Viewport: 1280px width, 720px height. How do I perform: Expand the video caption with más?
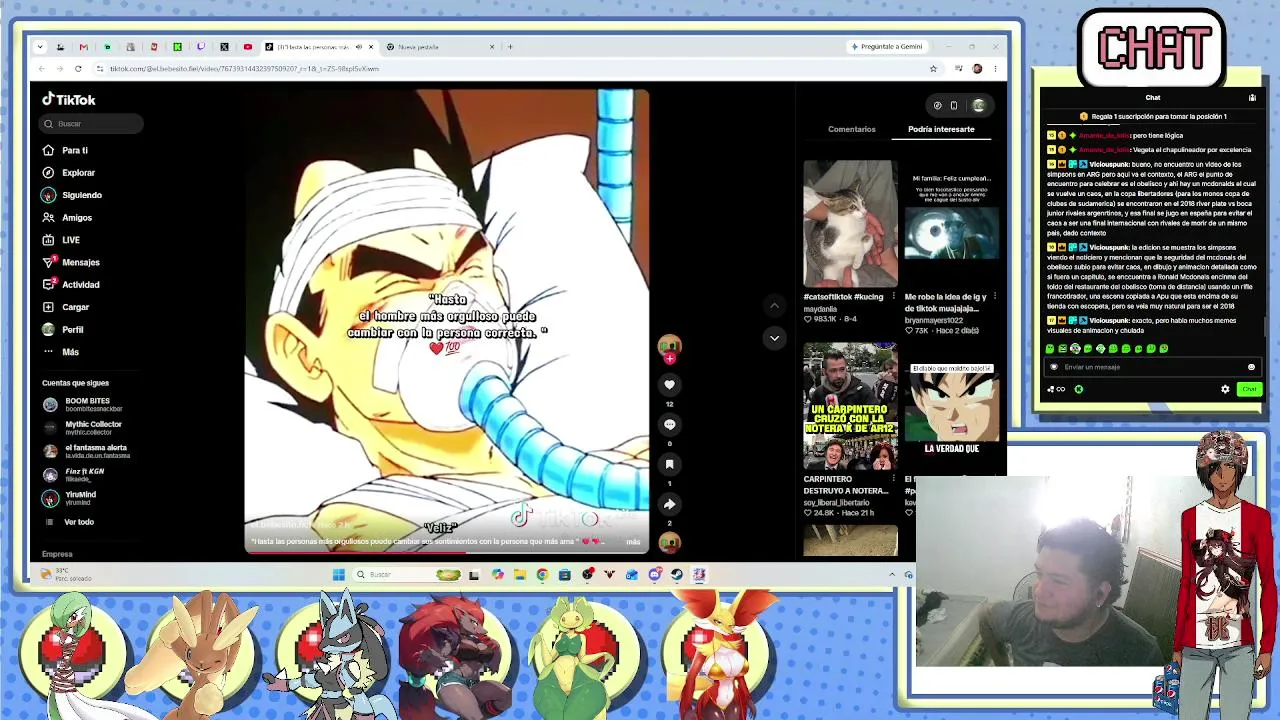pyautogui.click(x=633, y=542)
